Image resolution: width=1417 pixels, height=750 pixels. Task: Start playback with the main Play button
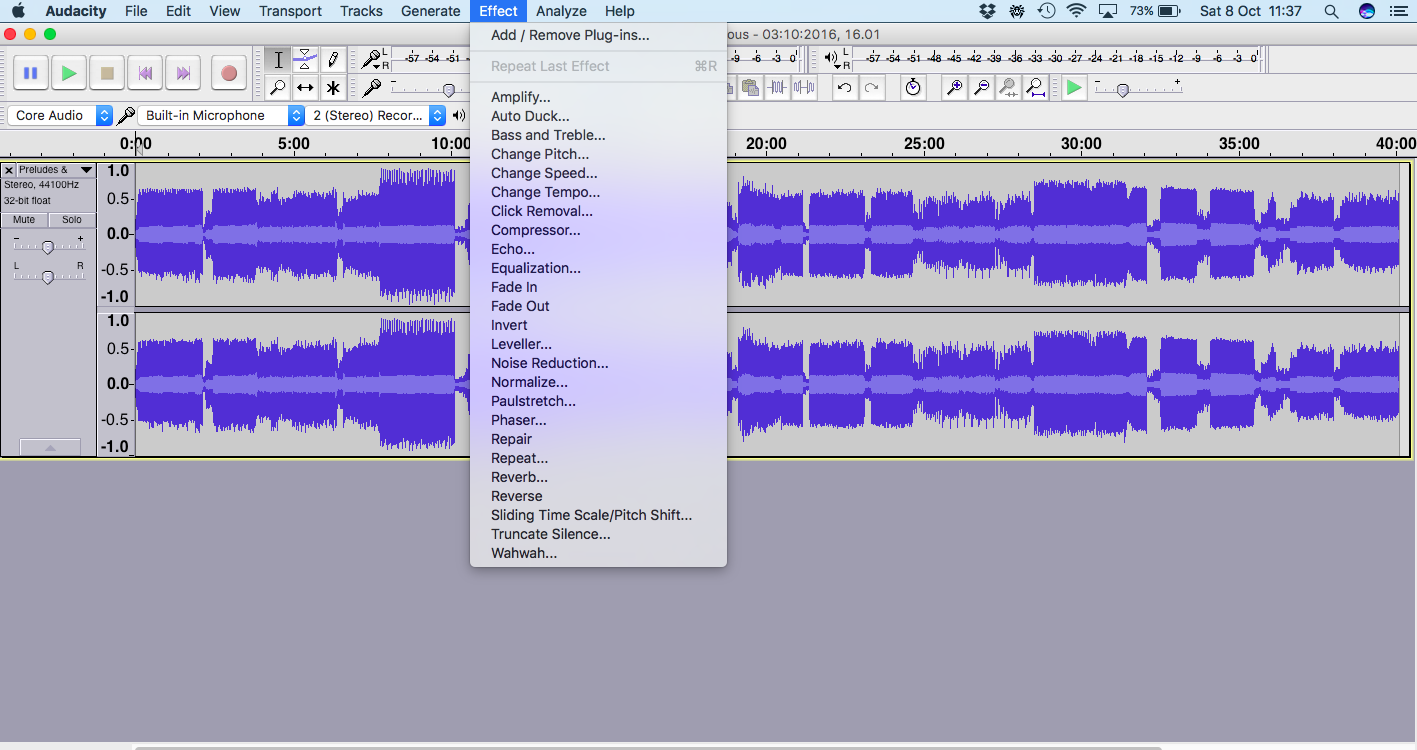coord(68,73)
